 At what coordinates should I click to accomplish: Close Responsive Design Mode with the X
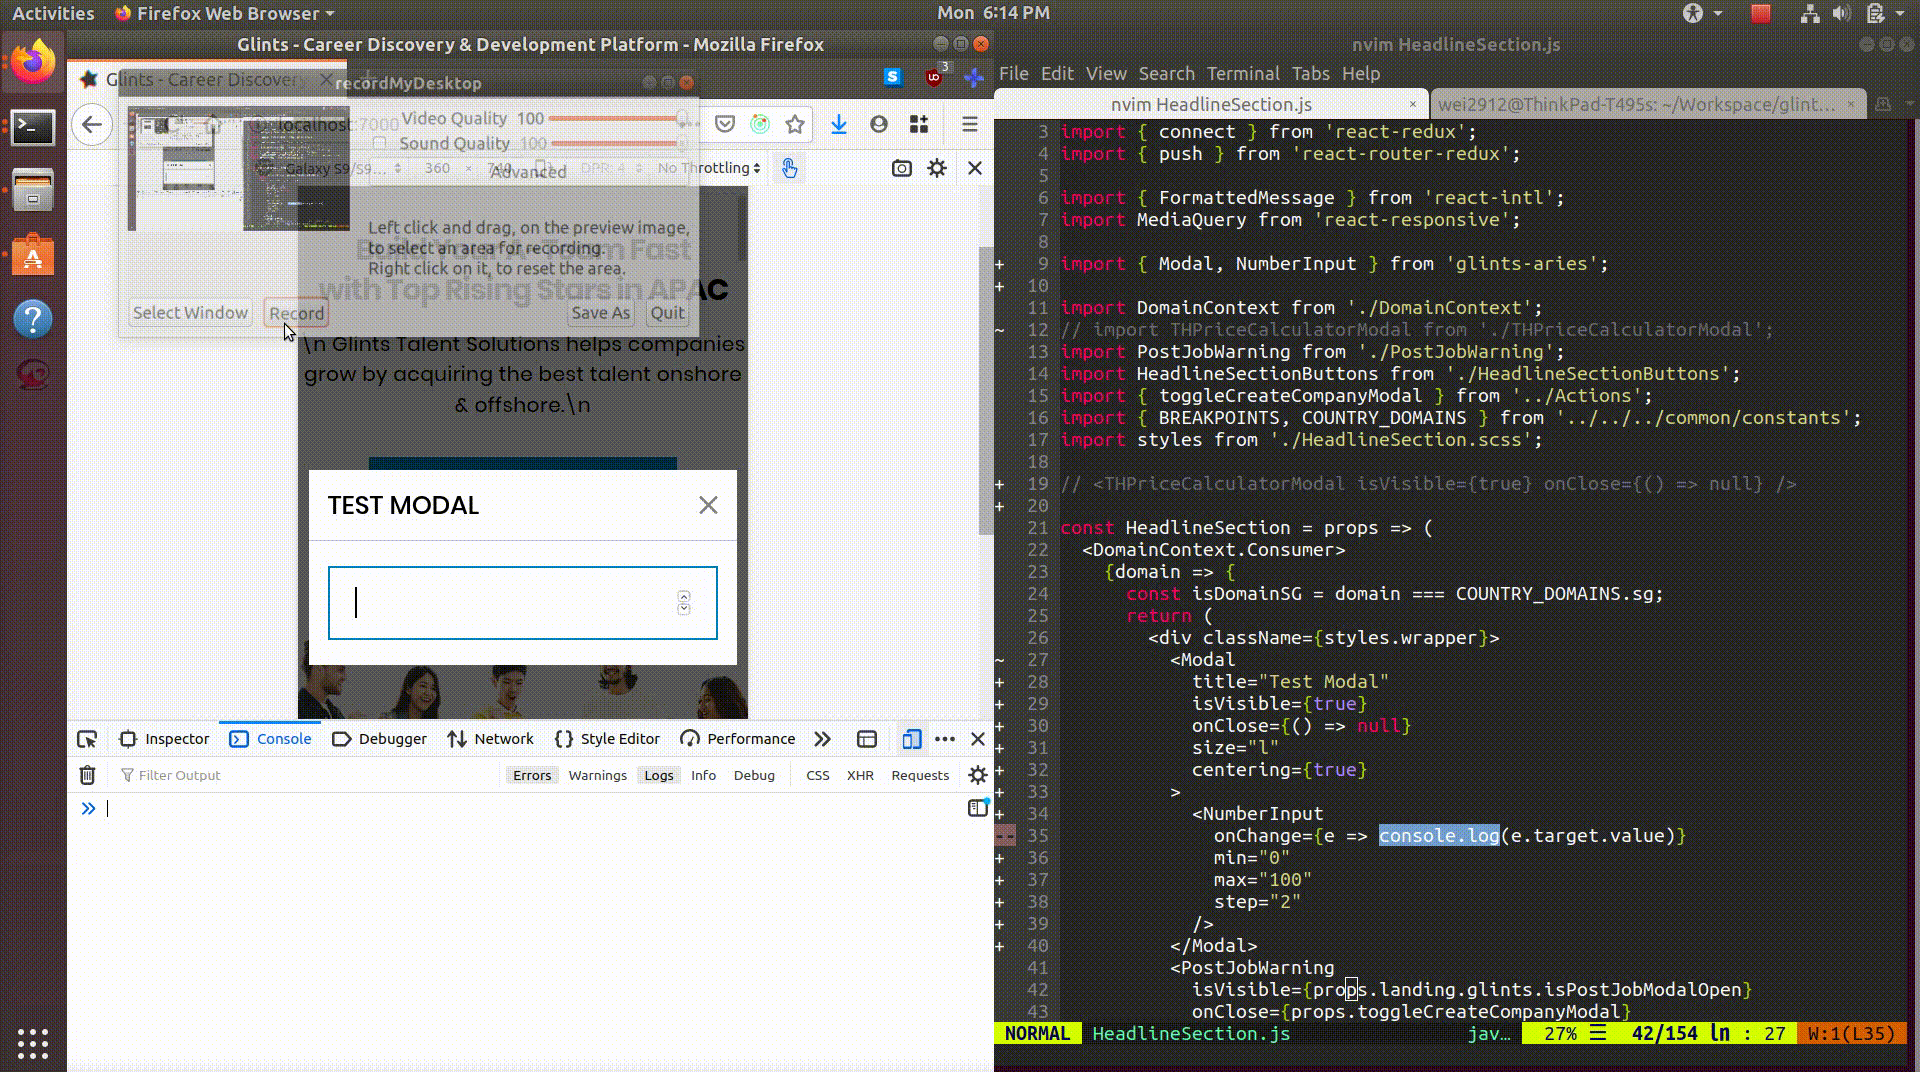tap(975, 168)
